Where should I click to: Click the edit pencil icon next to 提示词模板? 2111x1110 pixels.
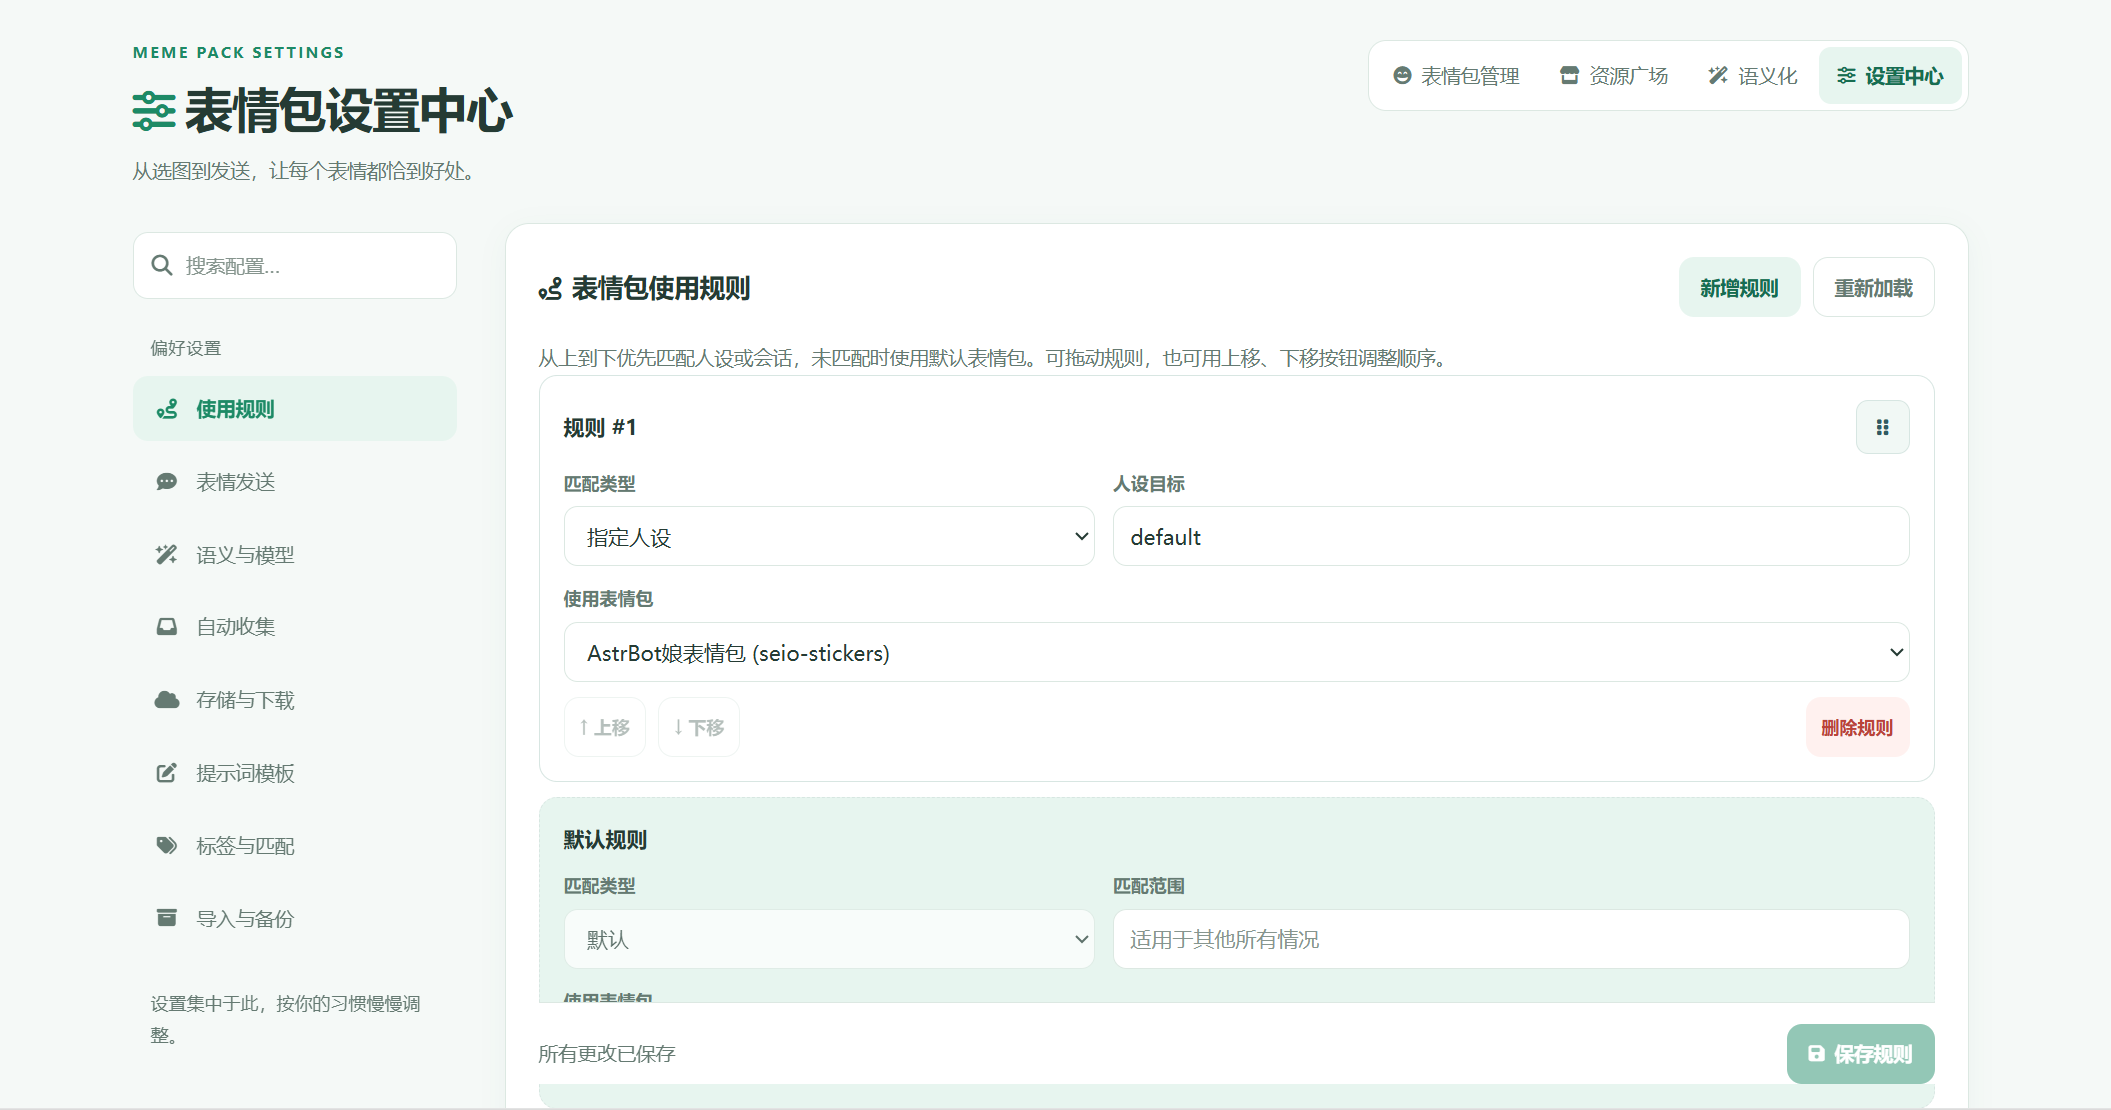coord(167,773)
